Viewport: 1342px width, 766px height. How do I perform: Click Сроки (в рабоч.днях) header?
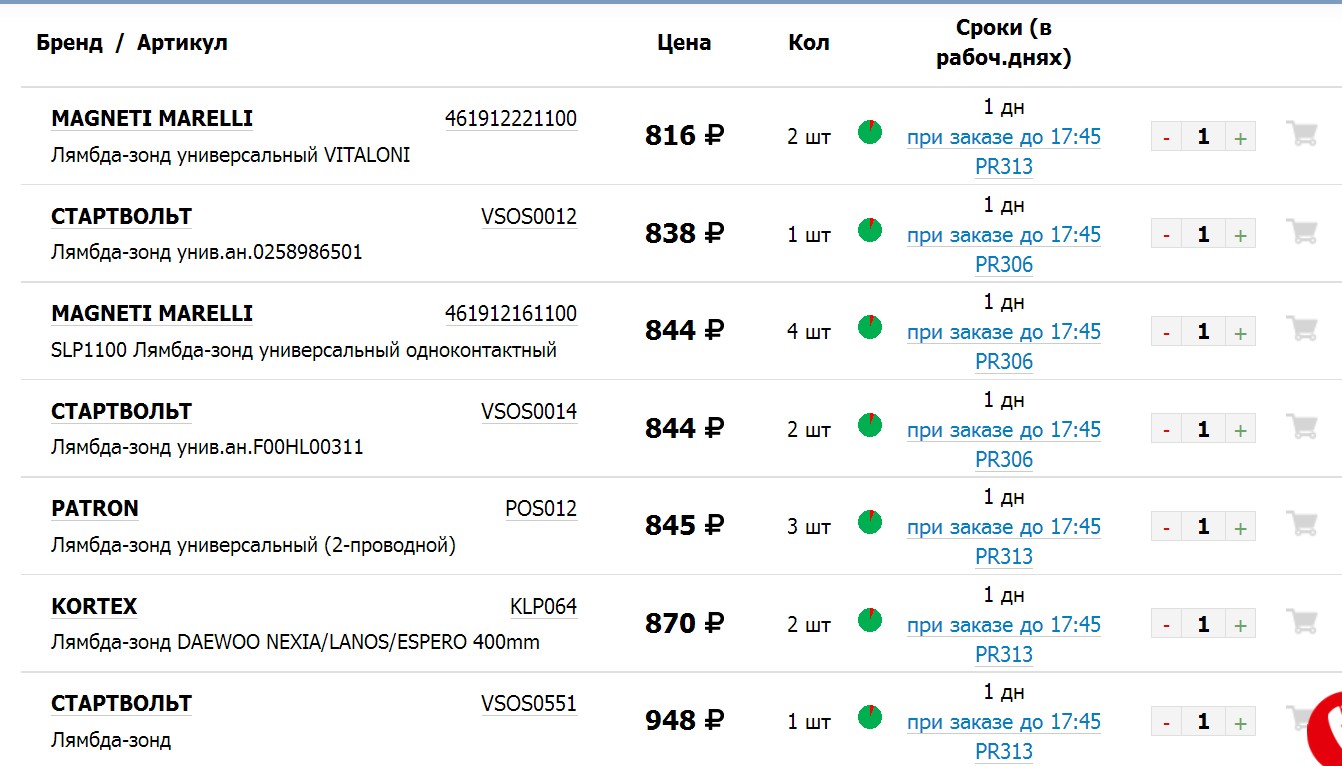click(x=1004, y=43)
